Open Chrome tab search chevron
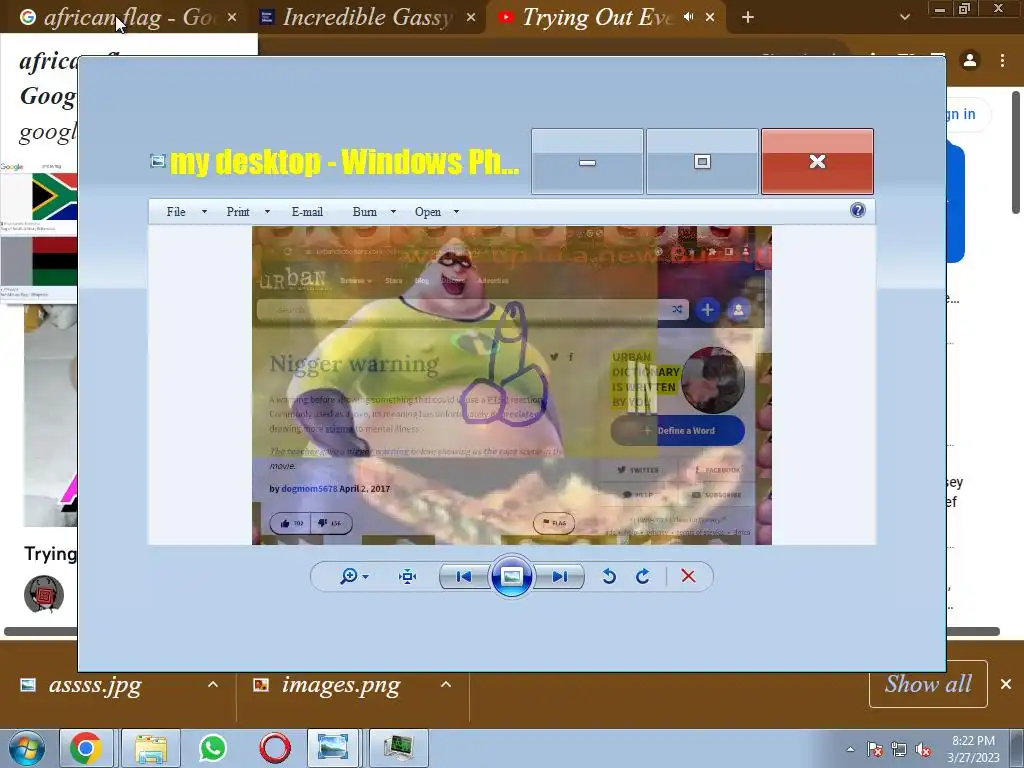The height and width of the screenshot is (768, 1024). pyautogui.click(x=904, y=17)
